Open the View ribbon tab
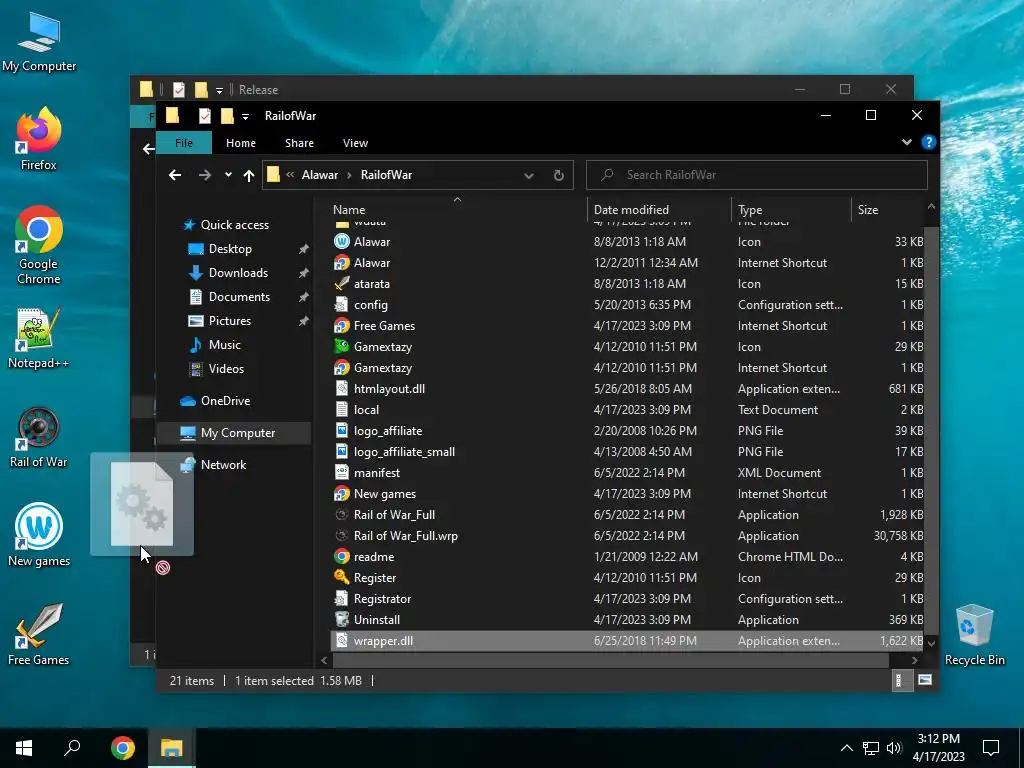This screenshot has width=1024, height=768. pyautogui.click(x=355, y=143)
